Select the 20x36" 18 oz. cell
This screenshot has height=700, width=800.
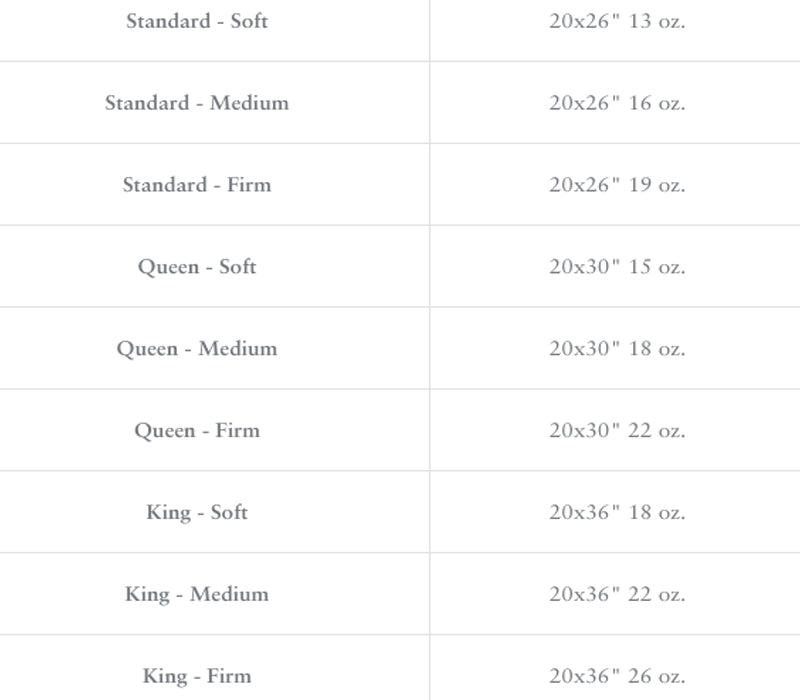pos(616,513)
